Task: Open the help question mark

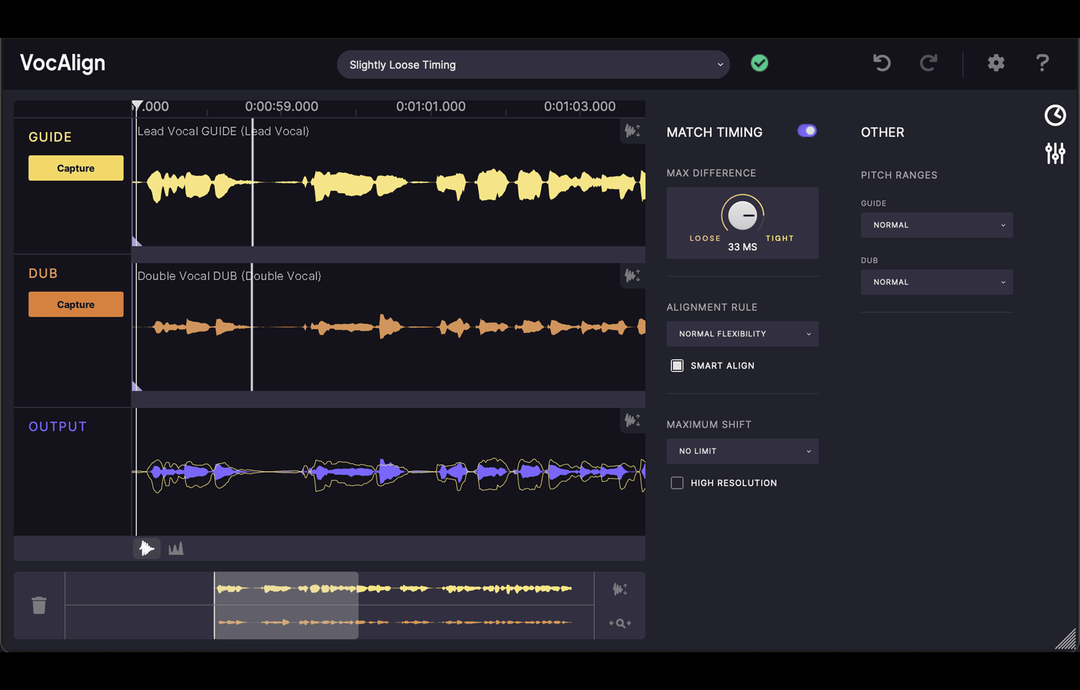Action: (x=1042, y=63)
